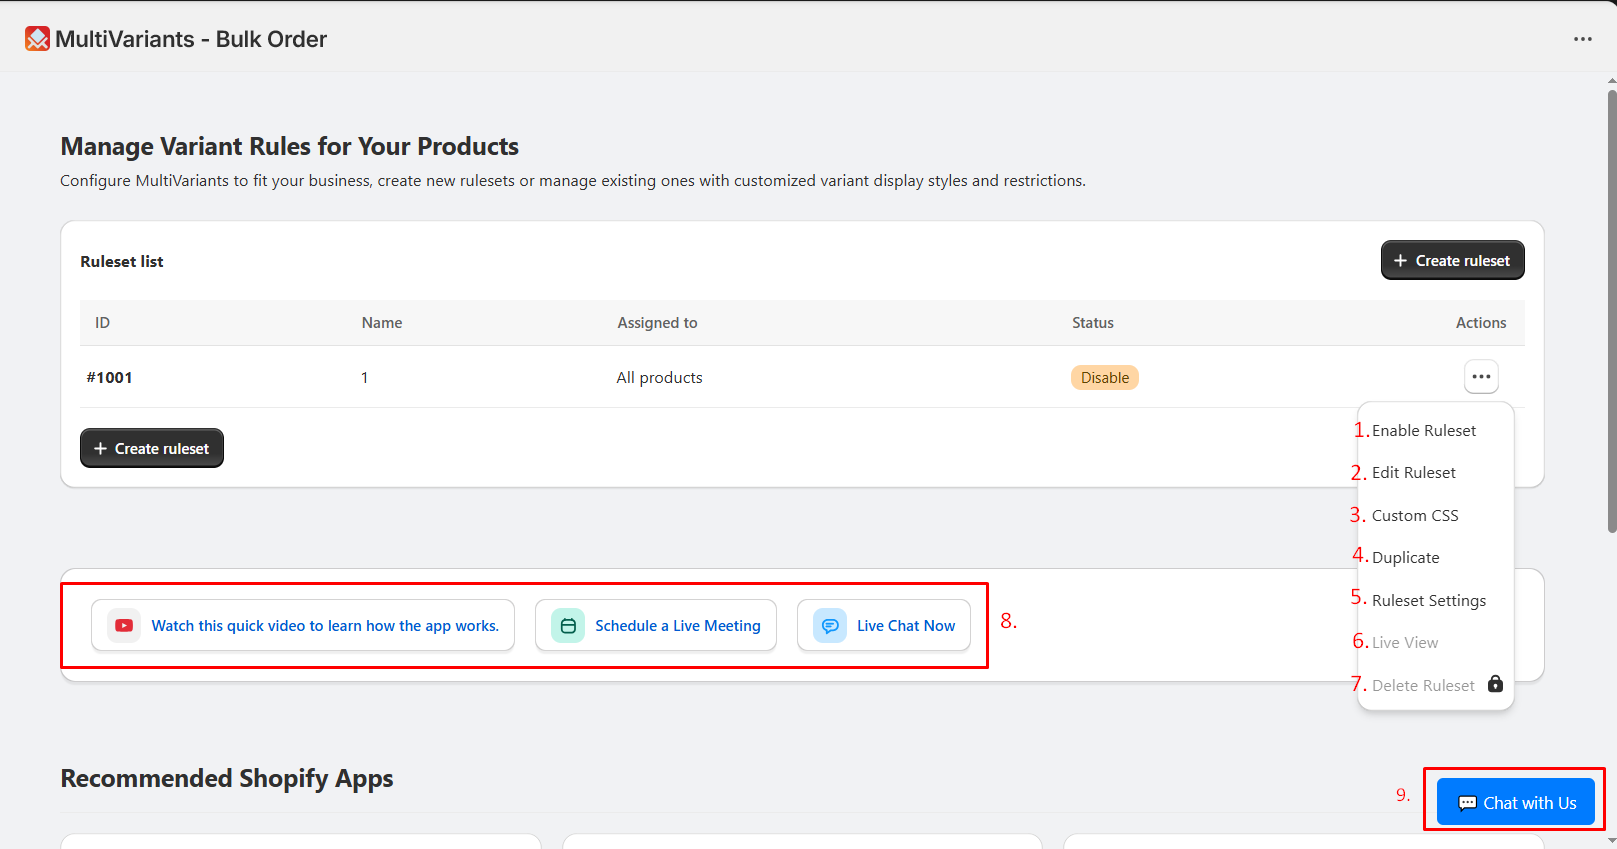The image size is (1617, 849).
Task: Click the All products cell
Action: (659, 377)
